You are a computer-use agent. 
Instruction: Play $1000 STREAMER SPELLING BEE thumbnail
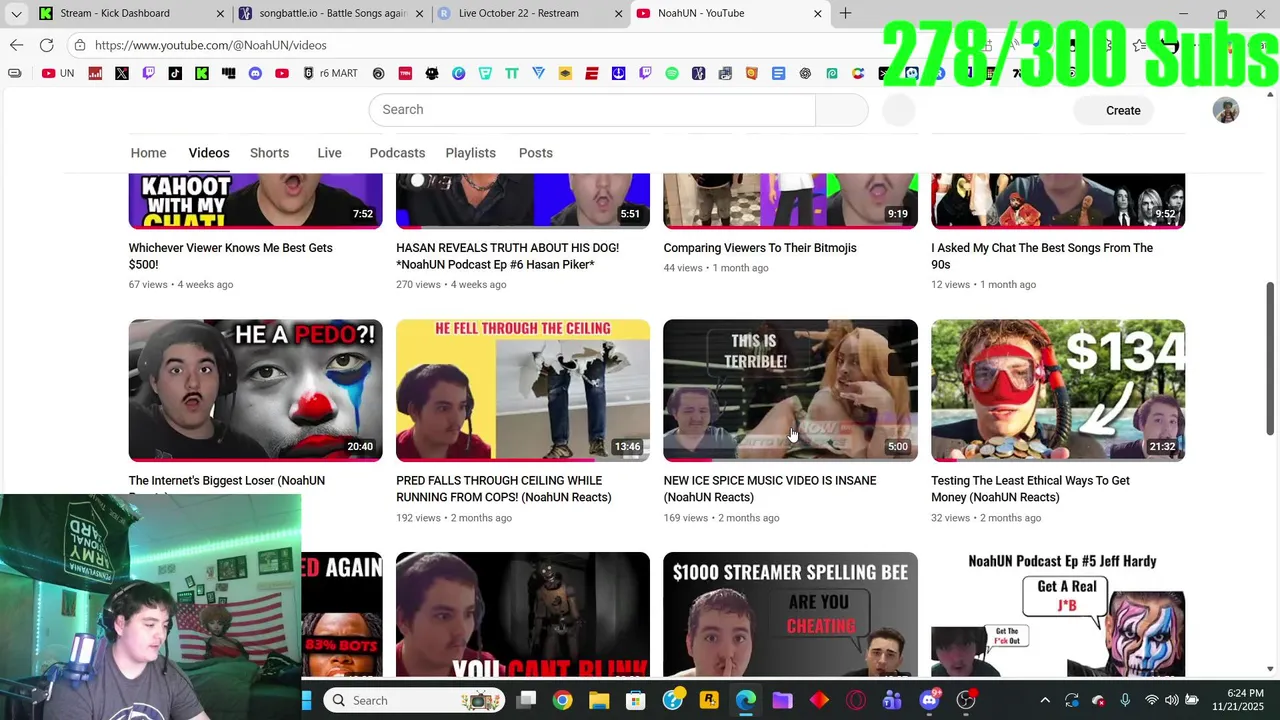tap(790, 614)
